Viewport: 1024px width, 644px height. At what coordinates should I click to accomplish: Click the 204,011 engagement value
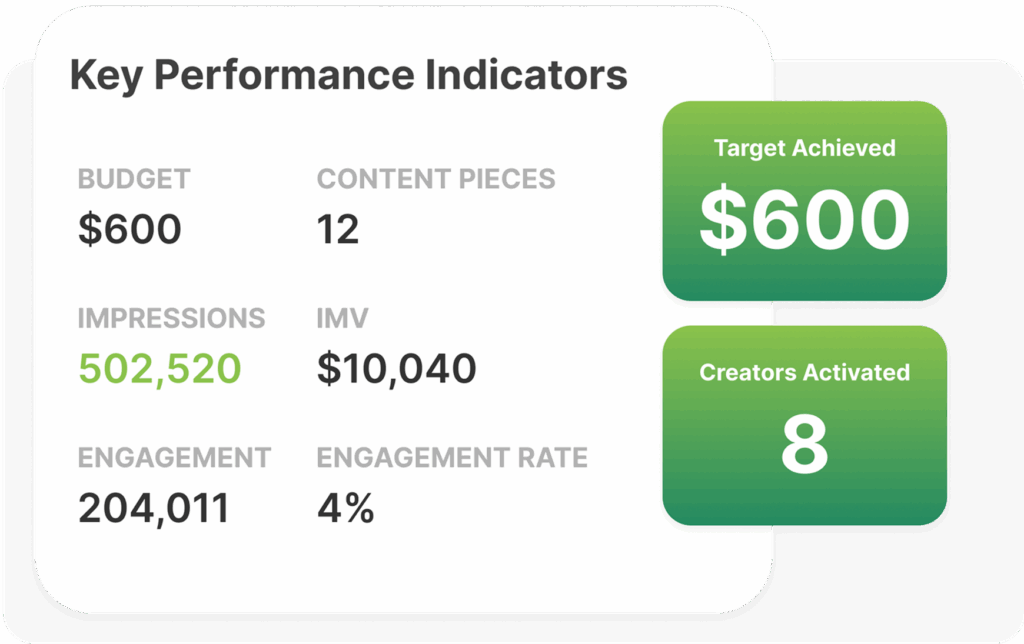tap(153, 509)
